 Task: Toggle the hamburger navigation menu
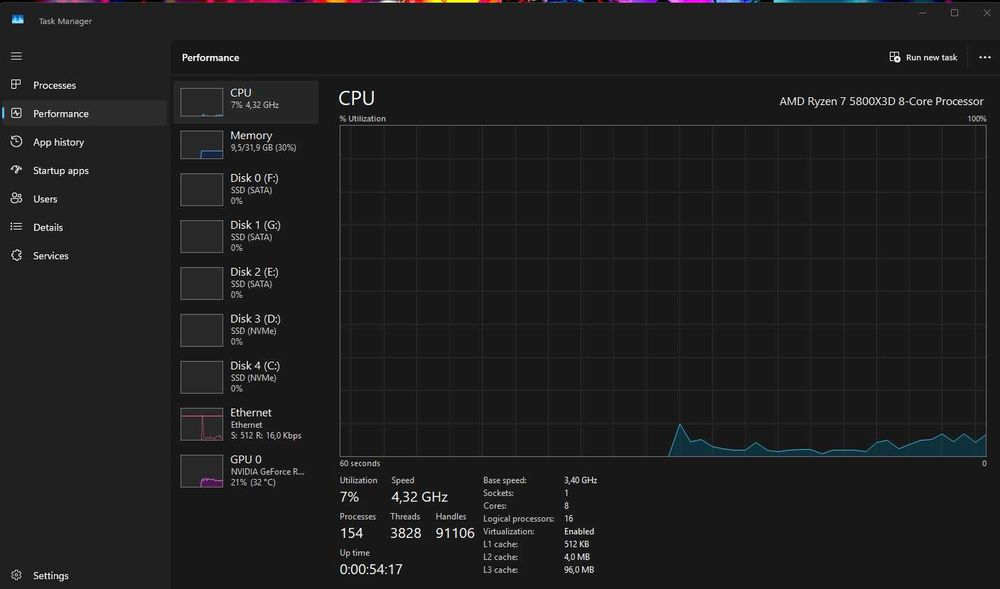pyautogui.click(x=17, y=56)
